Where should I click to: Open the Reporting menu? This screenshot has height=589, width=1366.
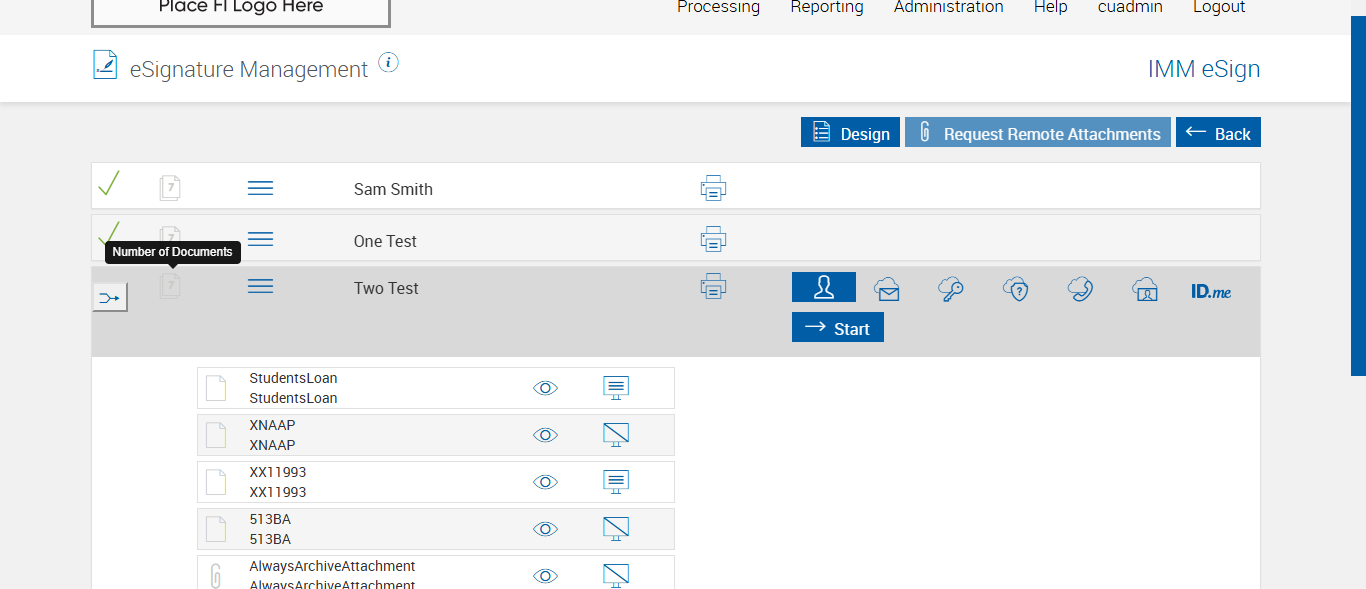[x=827, y=8]
